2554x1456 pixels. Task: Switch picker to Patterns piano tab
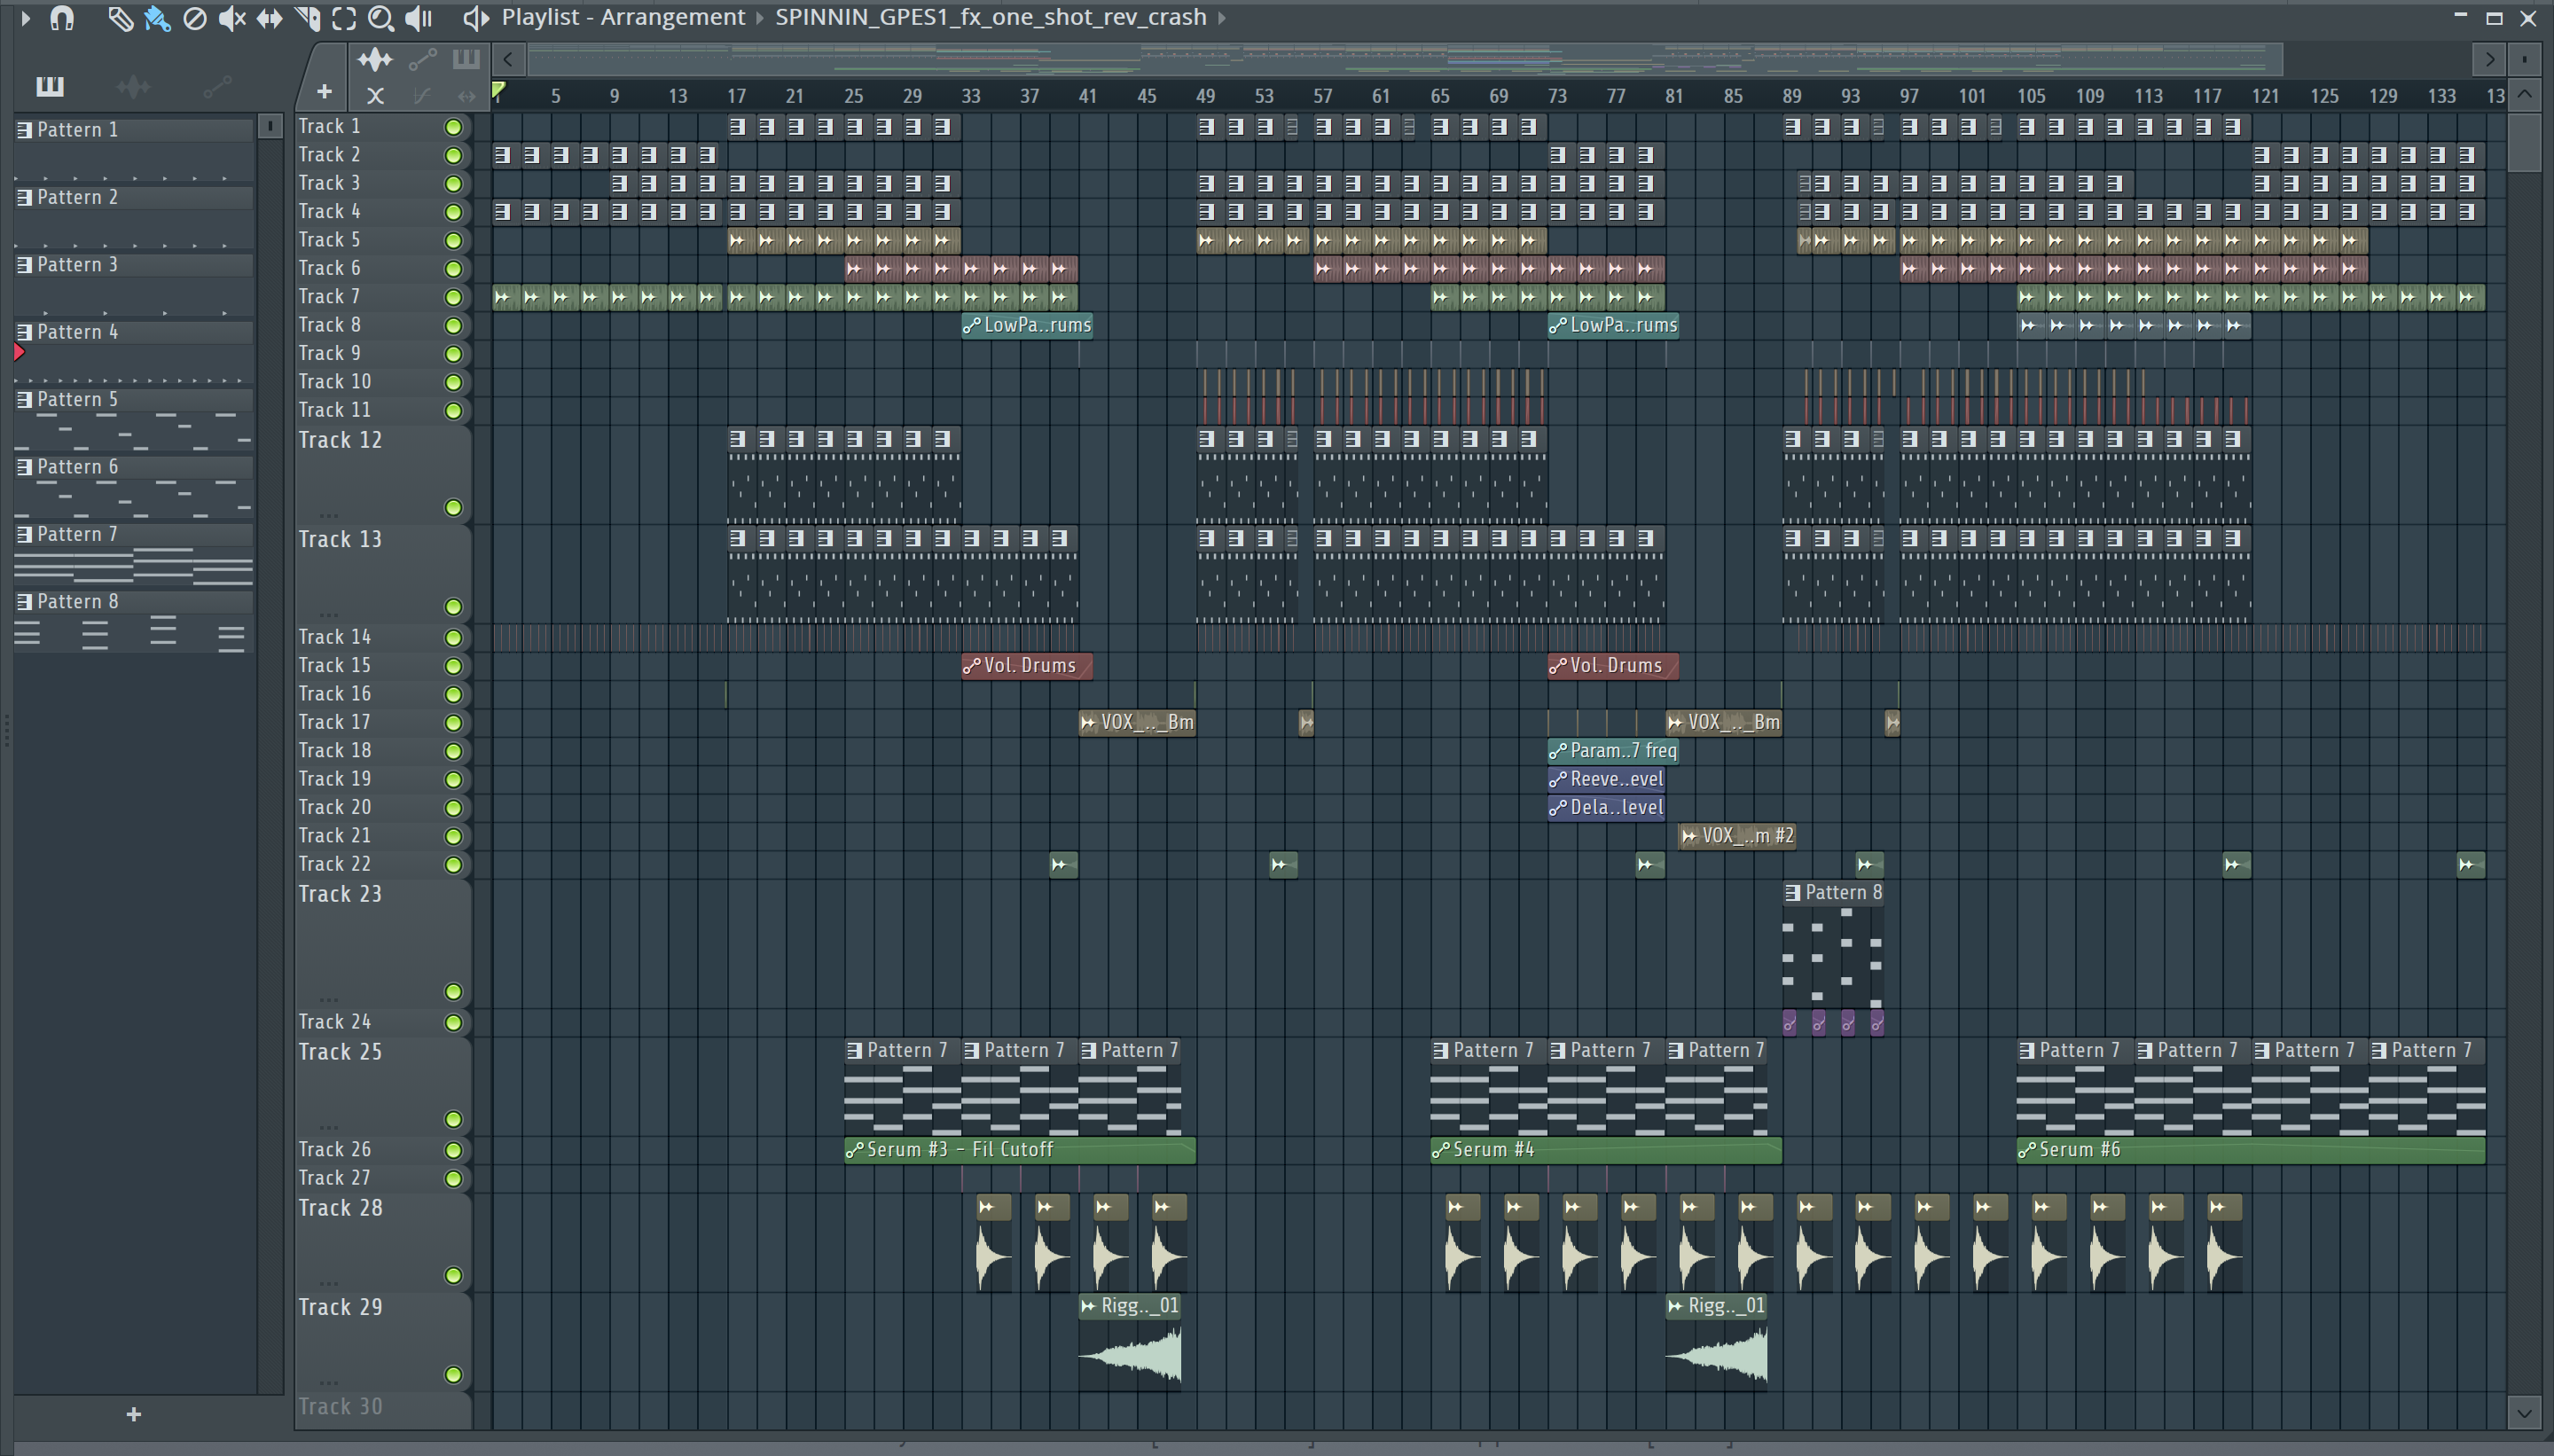tap(50, 87)
